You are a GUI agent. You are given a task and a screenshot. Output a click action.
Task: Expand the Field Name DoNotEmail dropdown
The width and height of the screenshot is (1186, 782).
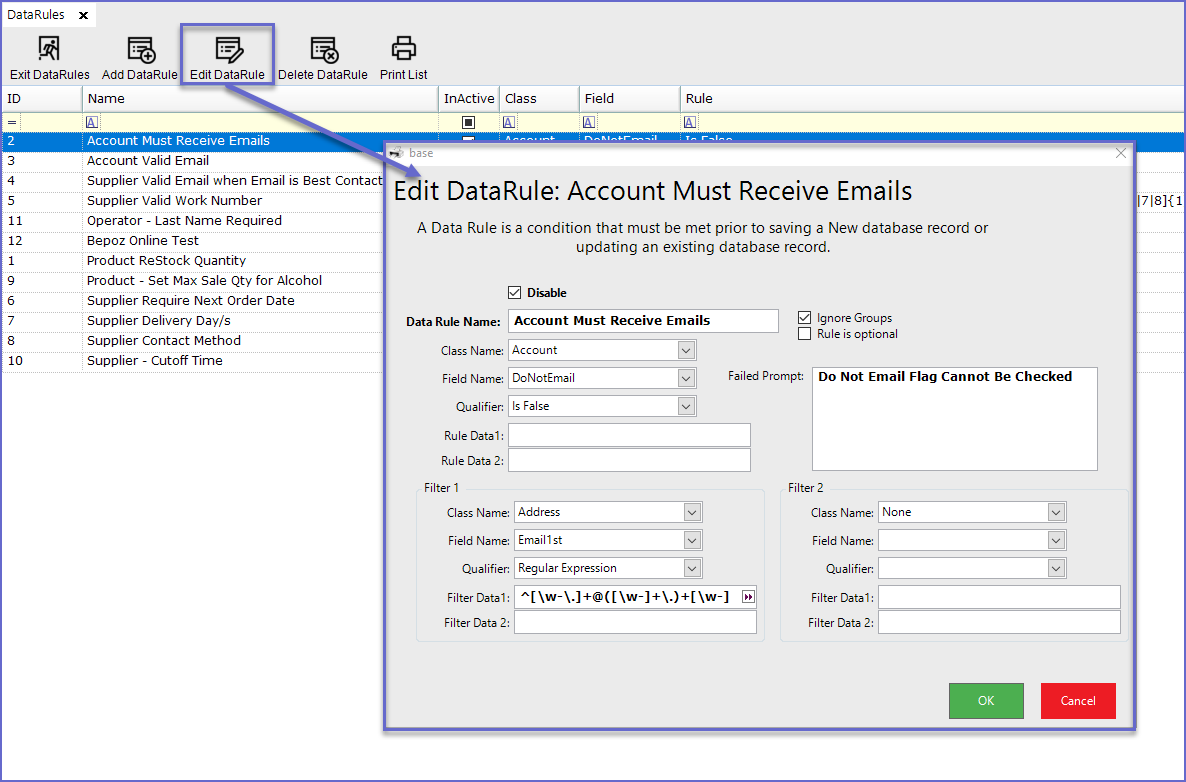pos(686,378)
